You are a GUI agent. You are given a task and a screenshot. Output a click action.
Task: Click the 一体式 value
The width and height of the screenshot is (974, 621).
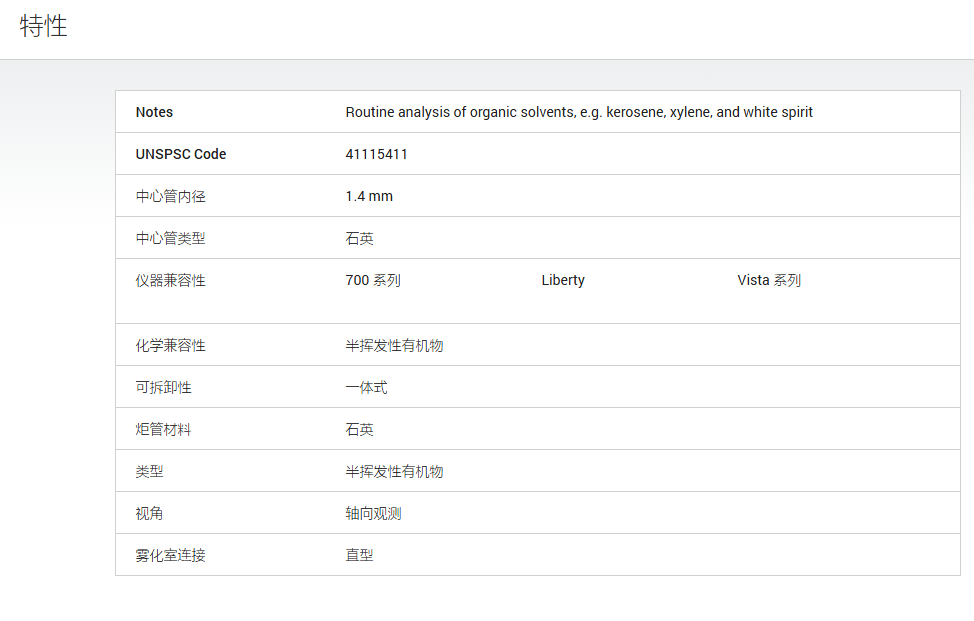click(x=366, y=388)
